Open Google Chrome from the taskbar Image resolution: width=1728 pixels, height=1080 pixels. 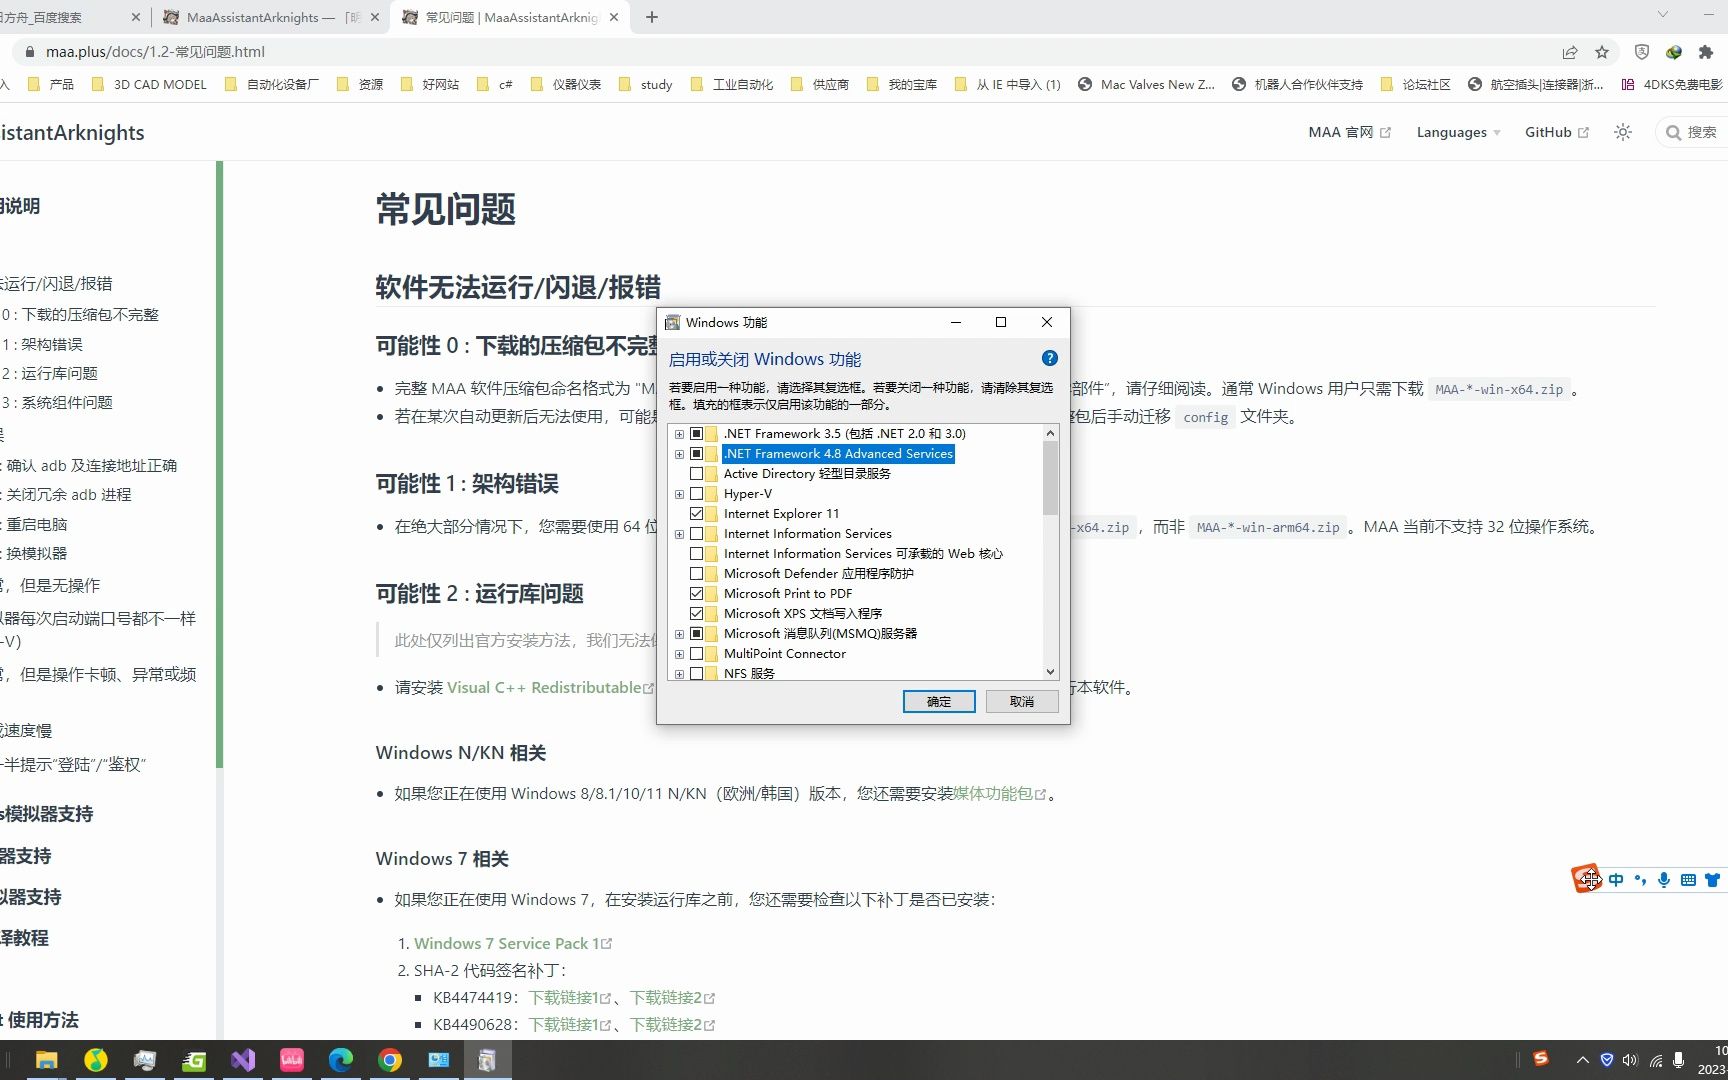coord(390,1060)
